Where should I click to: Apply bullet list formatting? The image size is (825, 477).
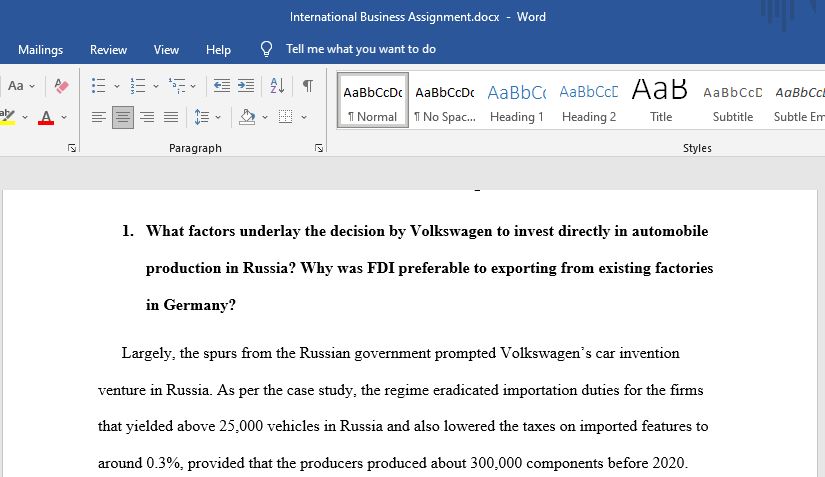pyautogui.click(x=98, y=85)
